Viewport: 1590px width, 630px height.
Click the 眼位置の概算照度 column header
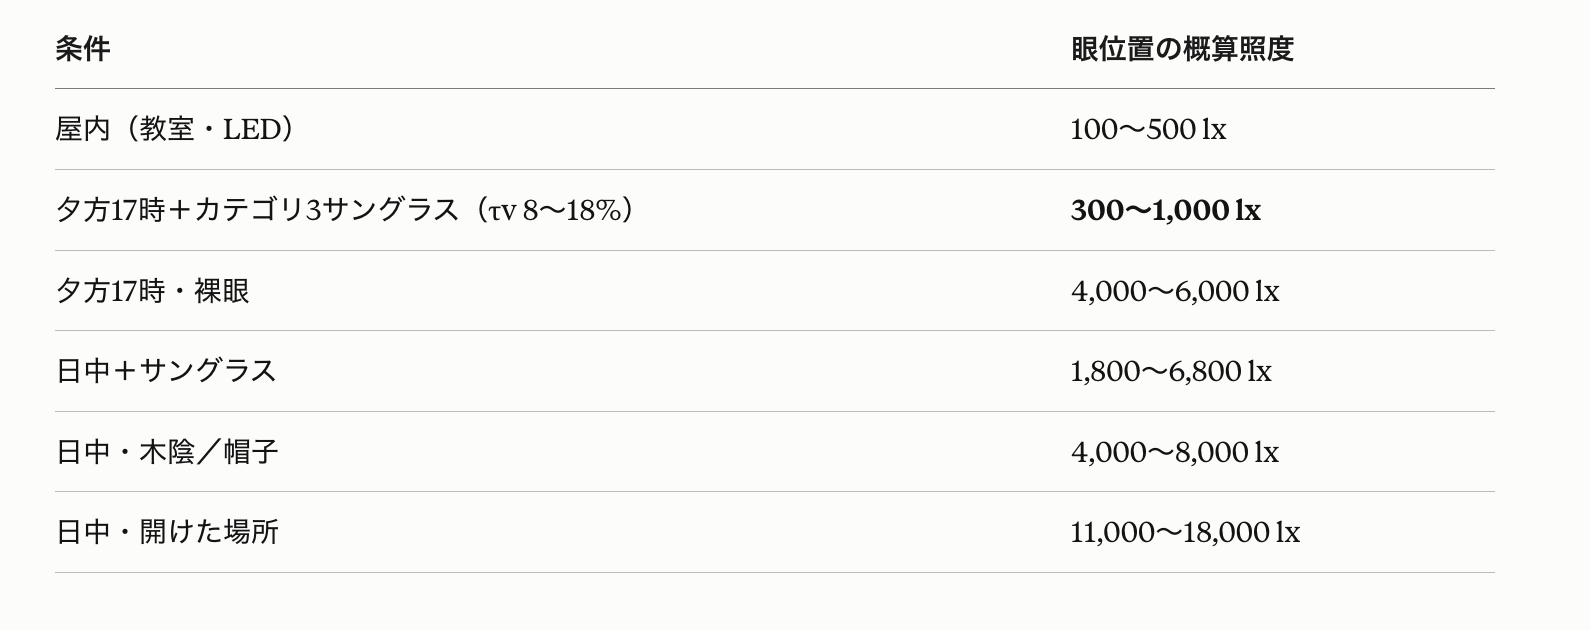1182,49
